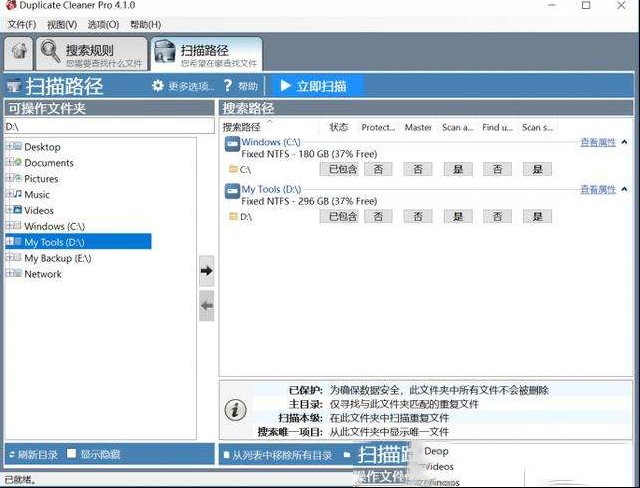Open the 选项(O) menu
This screenshot has width=640, height=488.
pos(103,24)
